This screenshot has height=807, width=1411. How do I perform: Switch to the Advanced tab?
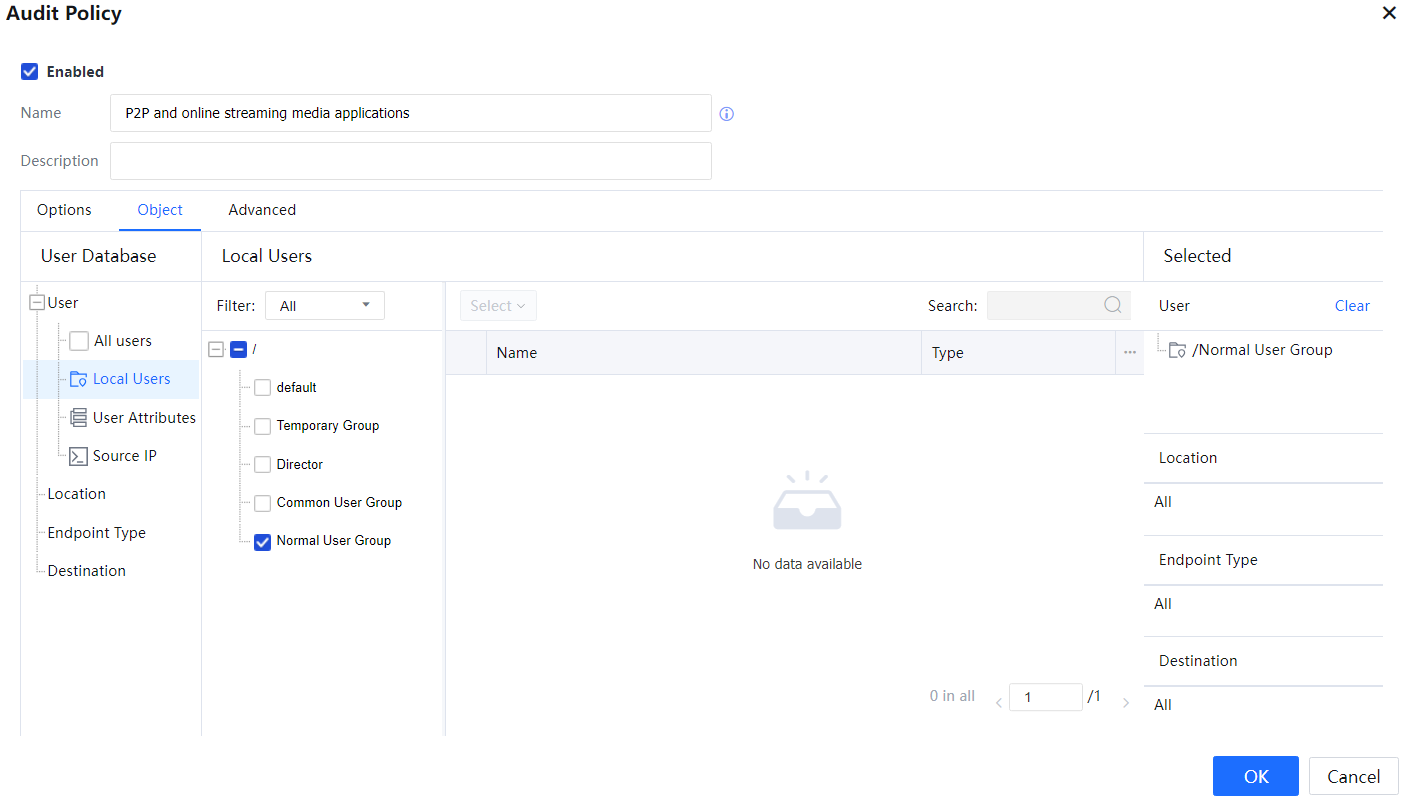click(x=262, y=210)
